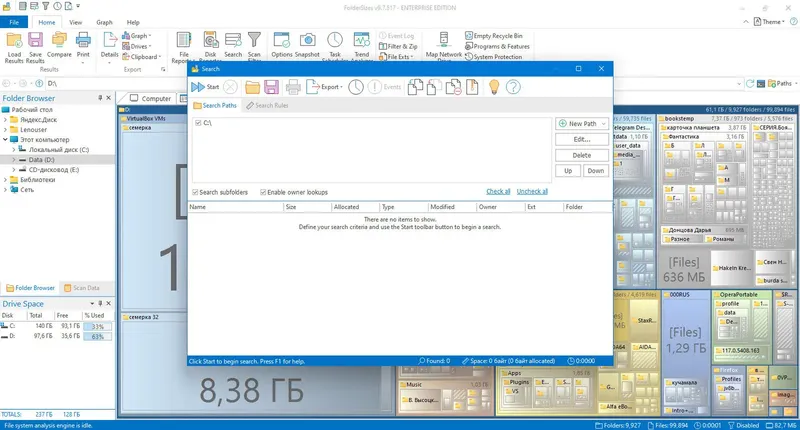This screenshot has width=800, height=430.
Task: Open the Graph dropdown in Export group
Action: click(x=136, y=36)
